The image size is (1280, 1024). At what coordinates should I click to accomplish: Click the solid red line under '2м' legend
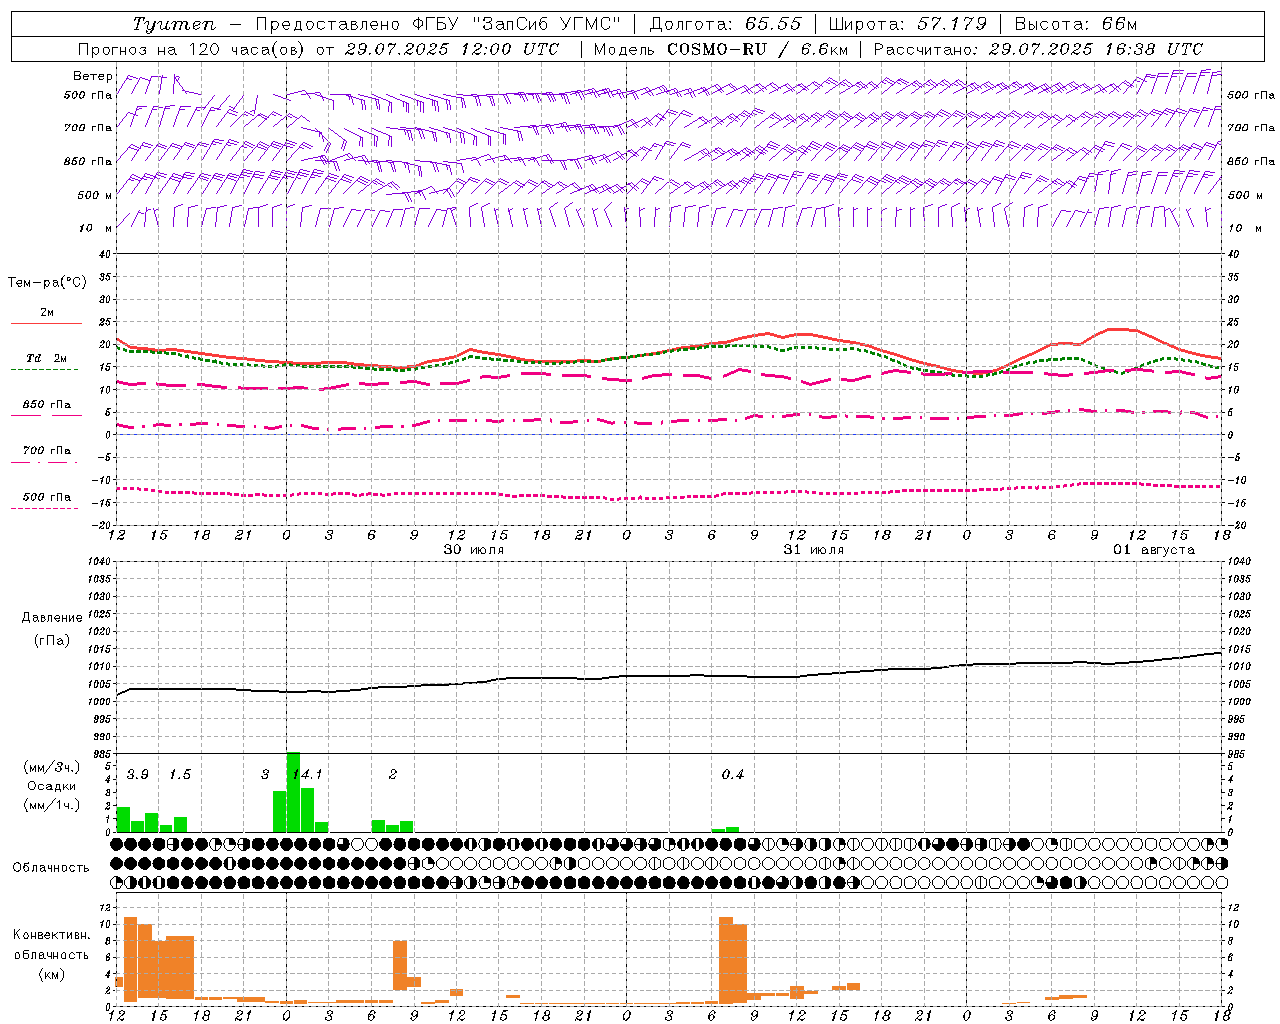pos(46,323)
